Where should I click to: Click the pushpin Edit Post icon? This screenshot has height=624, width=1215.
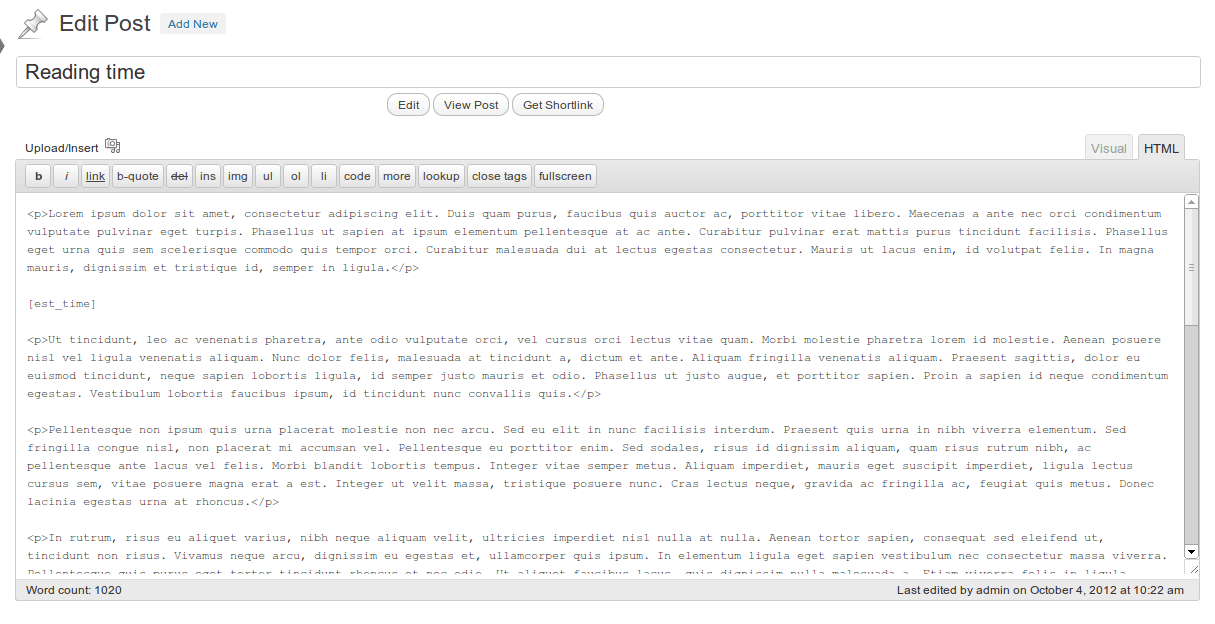[33, 24]
